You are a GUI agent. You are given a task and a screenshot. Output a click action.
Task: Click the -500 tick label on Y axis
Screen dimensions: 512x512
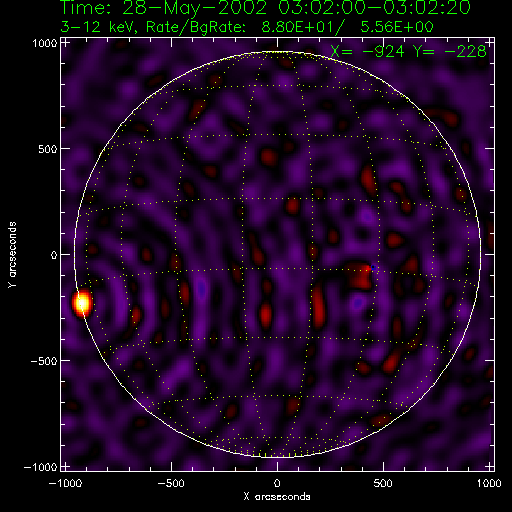[44, 361]
